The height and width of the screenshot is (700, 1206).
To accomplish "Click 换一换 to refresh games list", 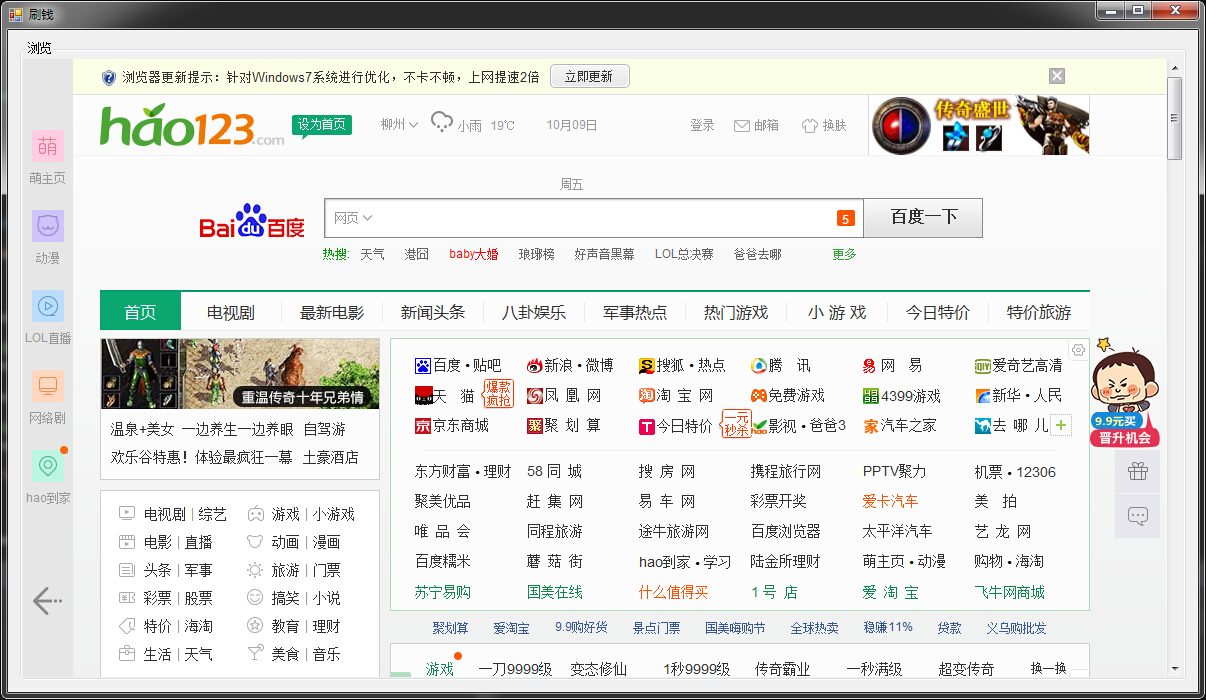I will click(1049, 669).
